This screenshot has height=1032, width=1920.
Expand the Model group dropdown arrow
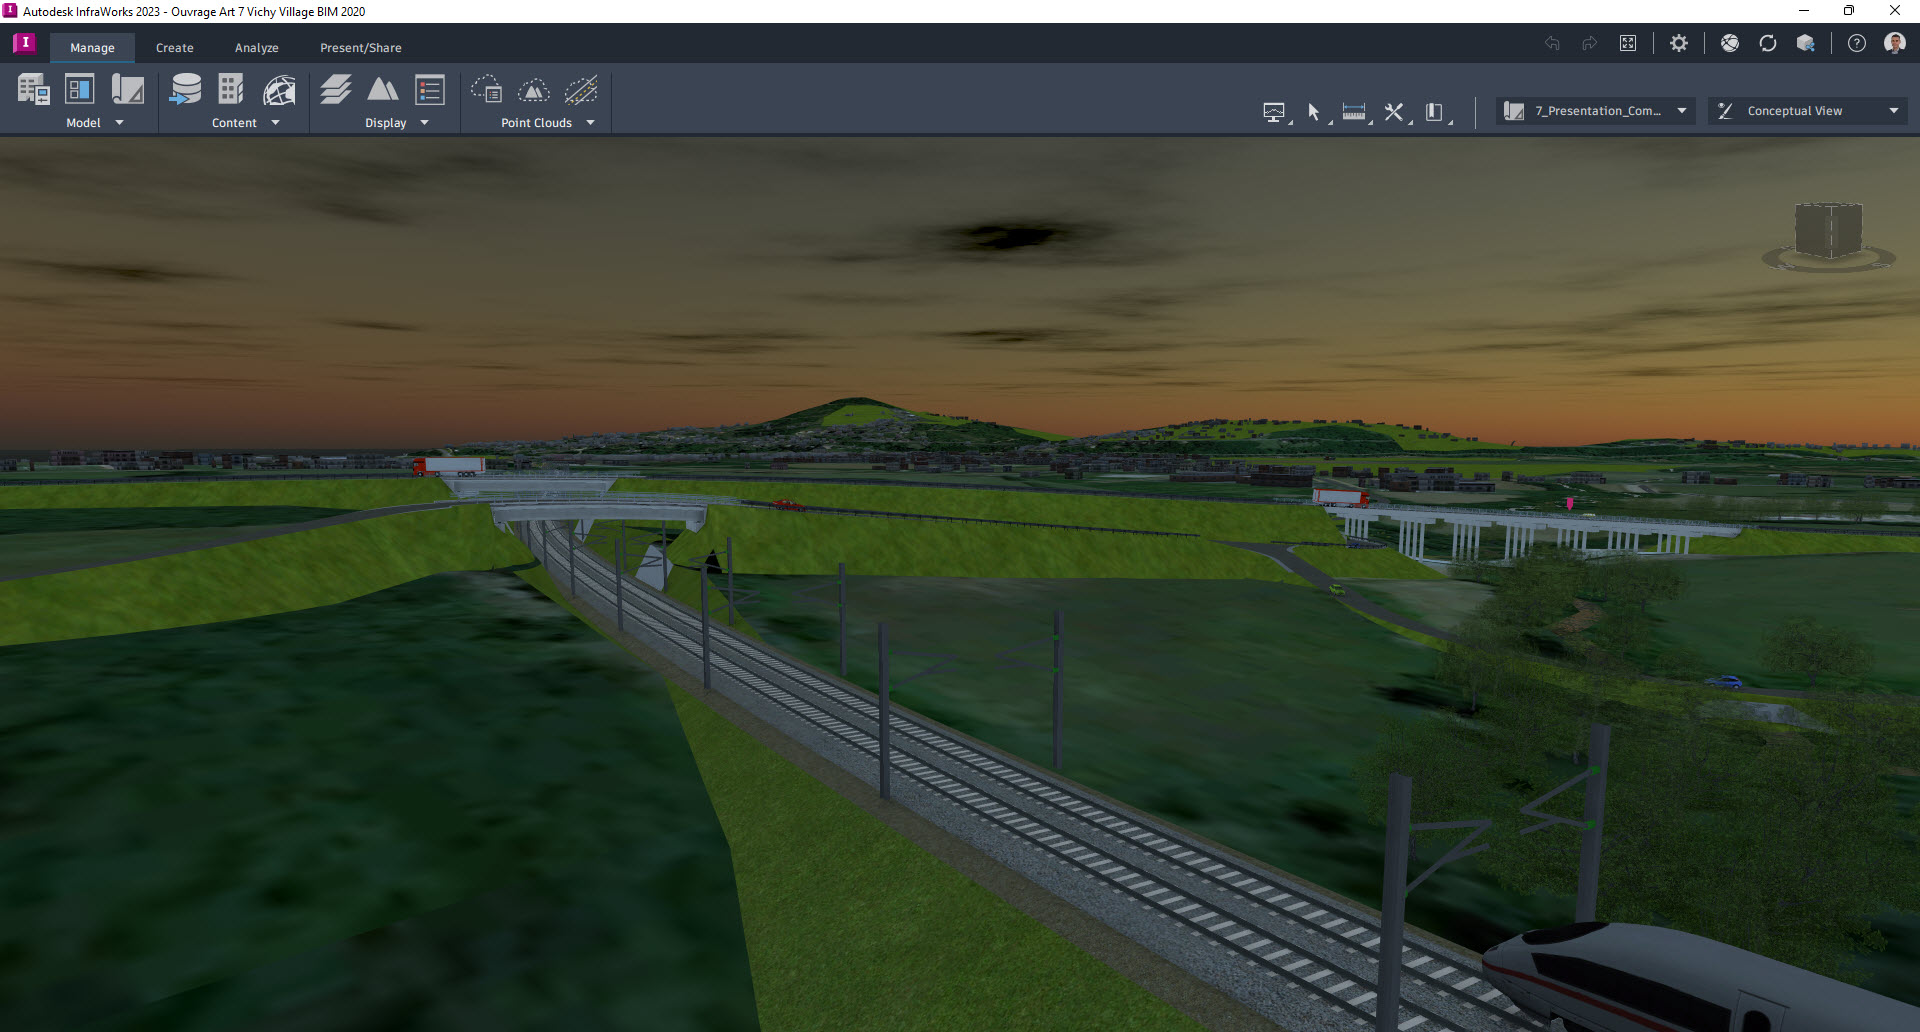(x=118, y=122)
